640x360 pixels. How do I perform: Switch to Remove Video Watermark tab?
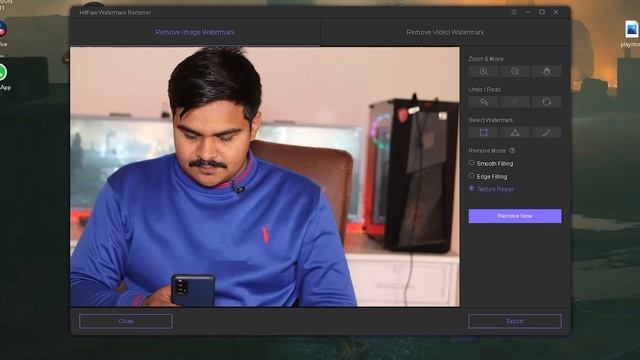point(445,32)
